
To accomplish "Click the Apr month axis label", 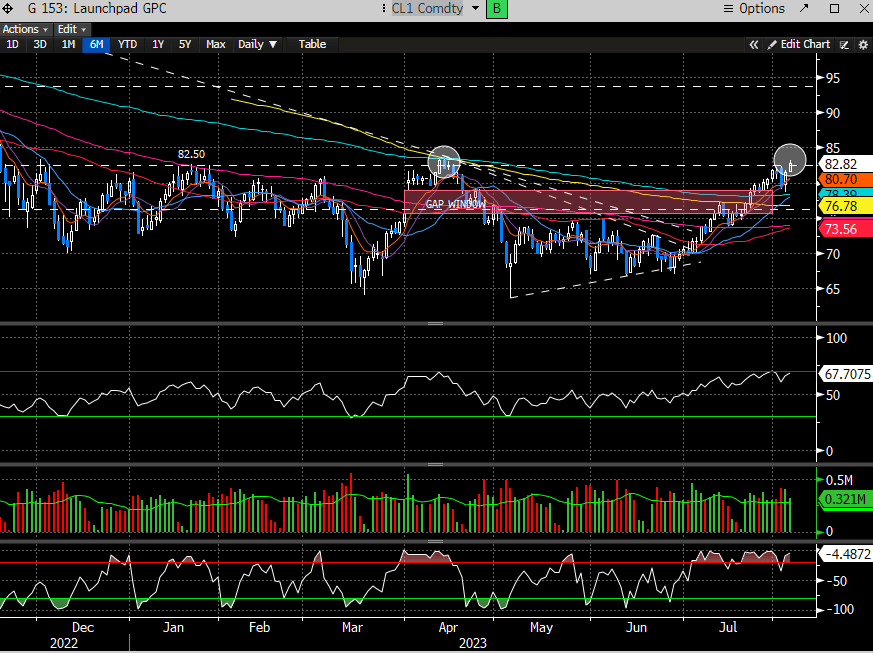I will tap(448, 627).
